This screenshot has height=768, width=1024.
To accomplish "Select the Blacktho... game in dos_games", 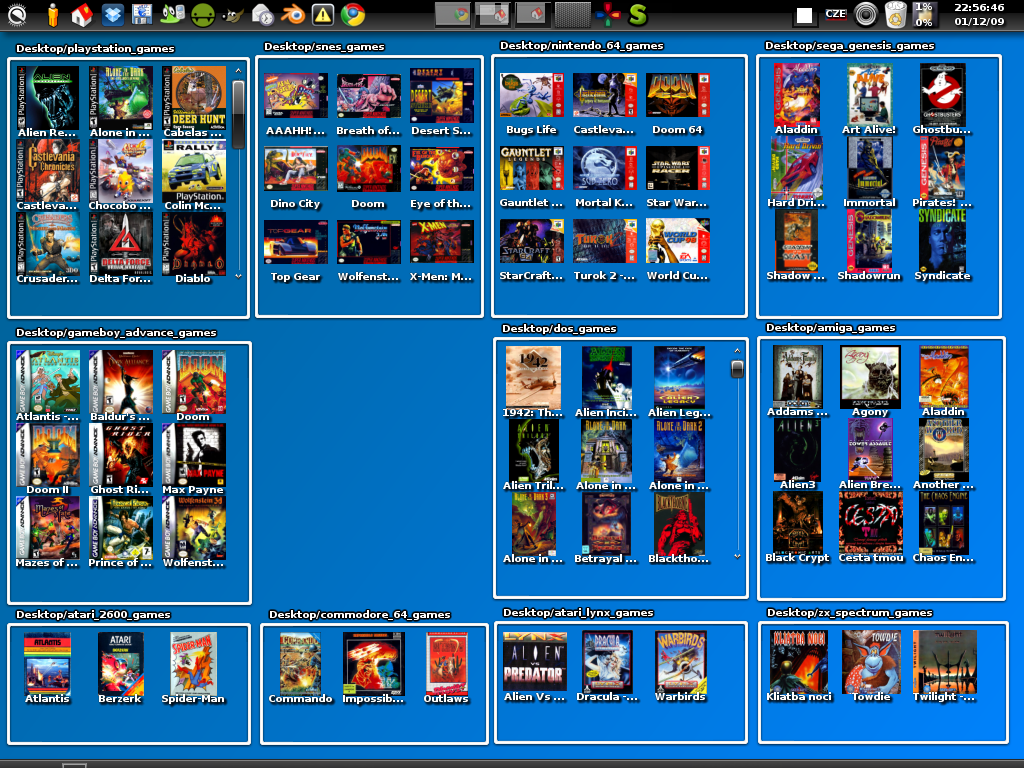I will (679, 528).
